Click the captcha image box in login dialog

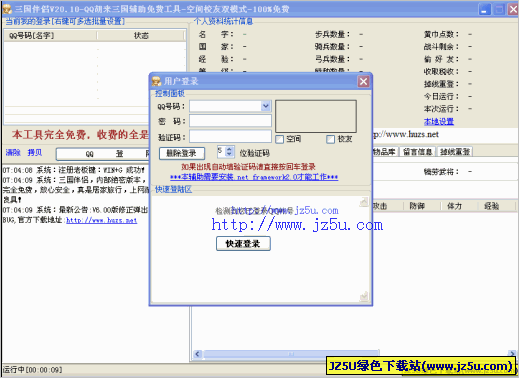click(316, 116)
